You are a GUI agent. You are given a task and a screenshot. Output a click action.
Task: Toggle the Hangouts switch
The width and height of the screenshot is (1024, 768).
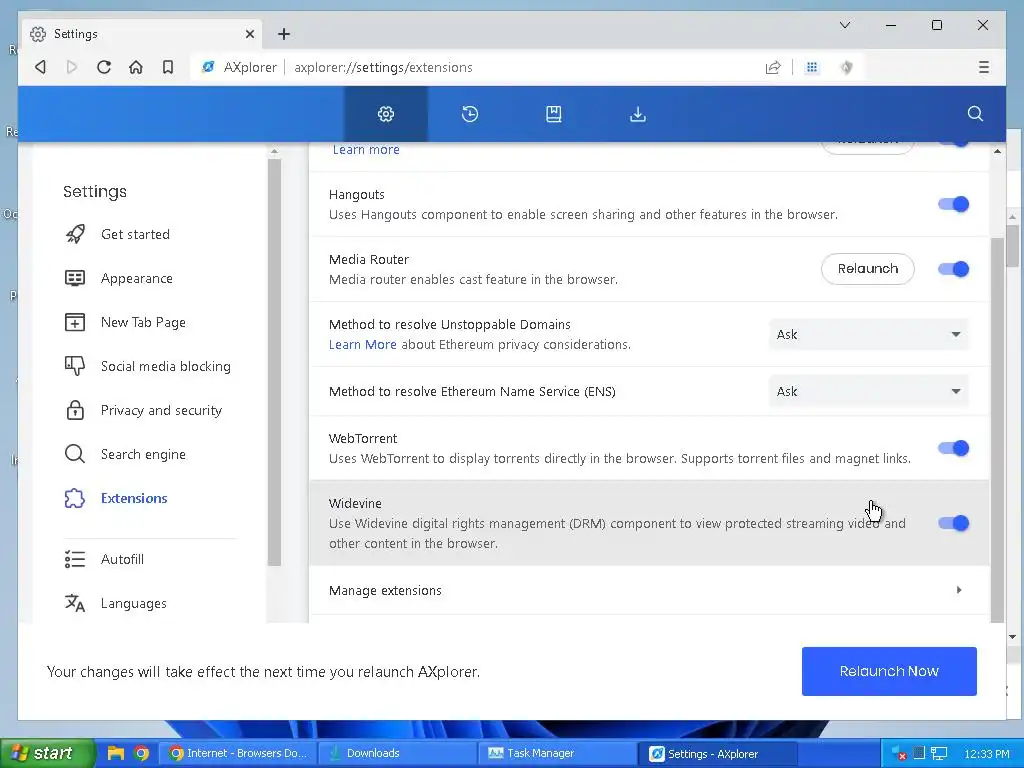tap(953, 204)
